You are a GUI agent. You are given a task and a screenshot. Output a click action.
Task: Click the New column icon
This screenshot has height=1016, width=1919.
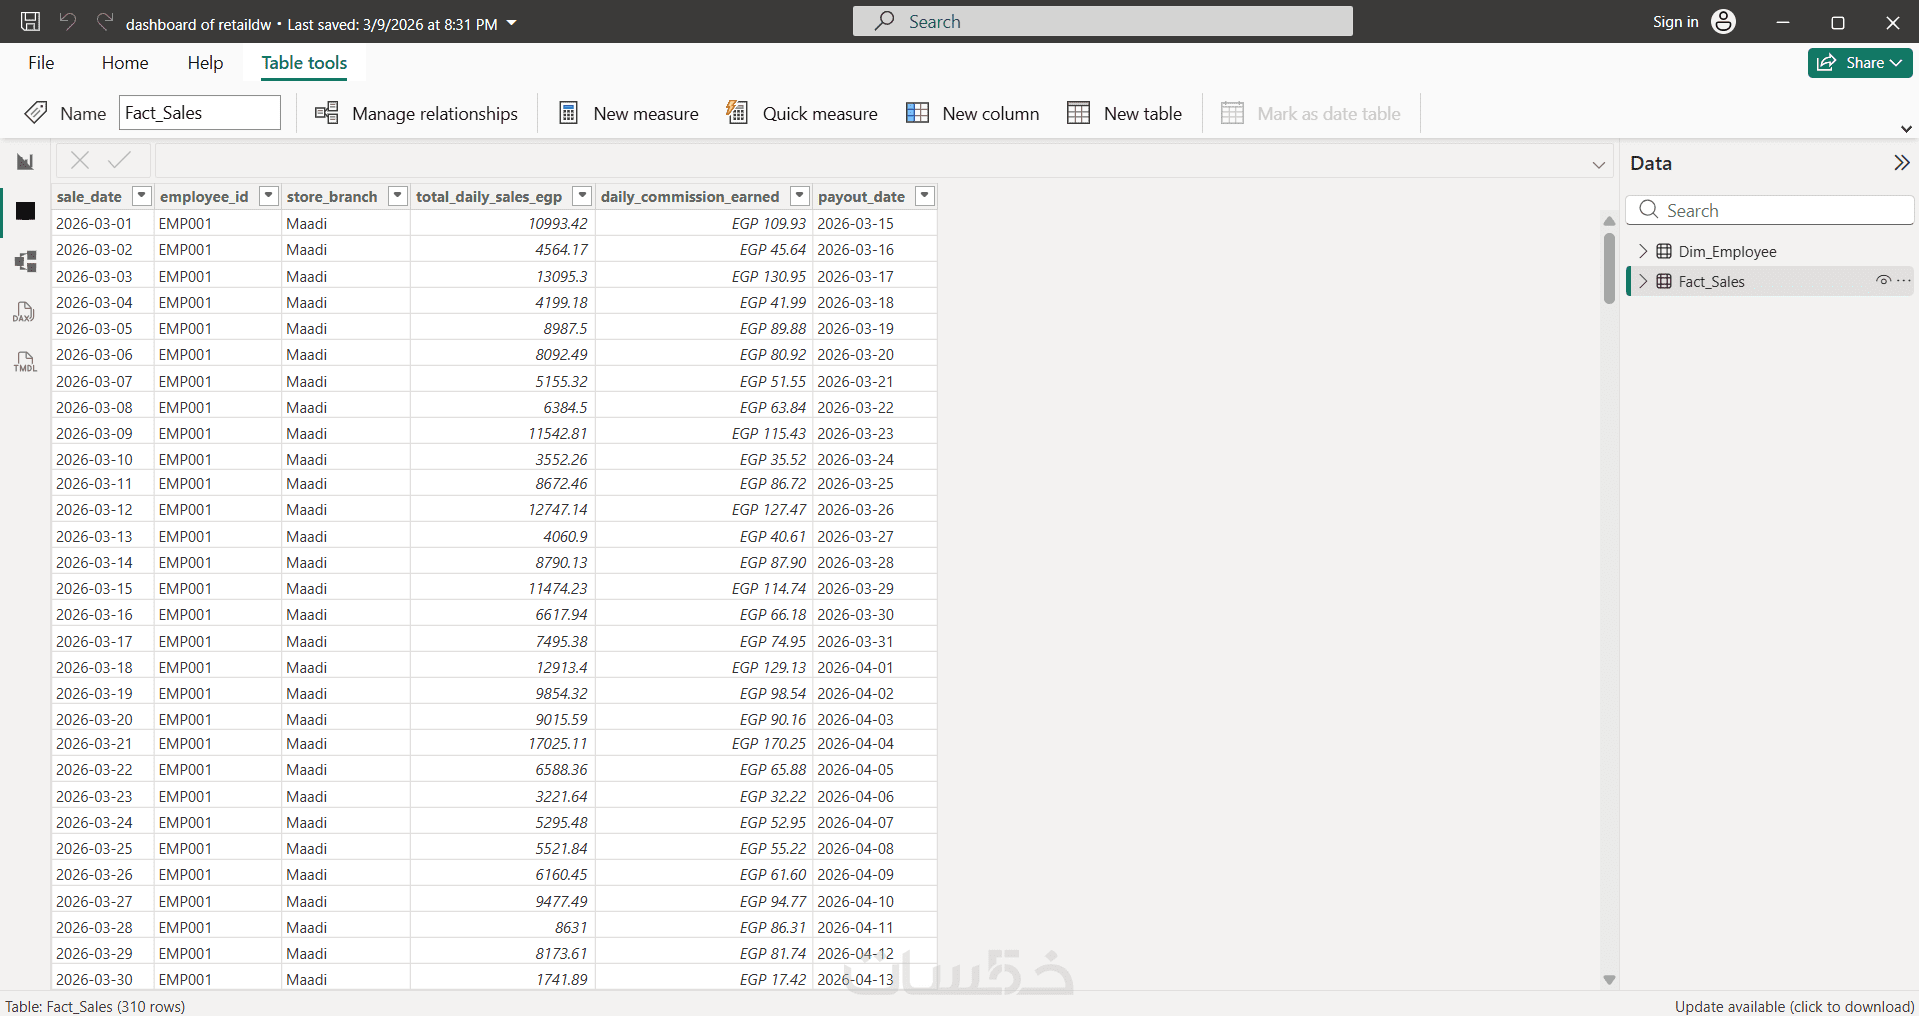click(917, 113)
